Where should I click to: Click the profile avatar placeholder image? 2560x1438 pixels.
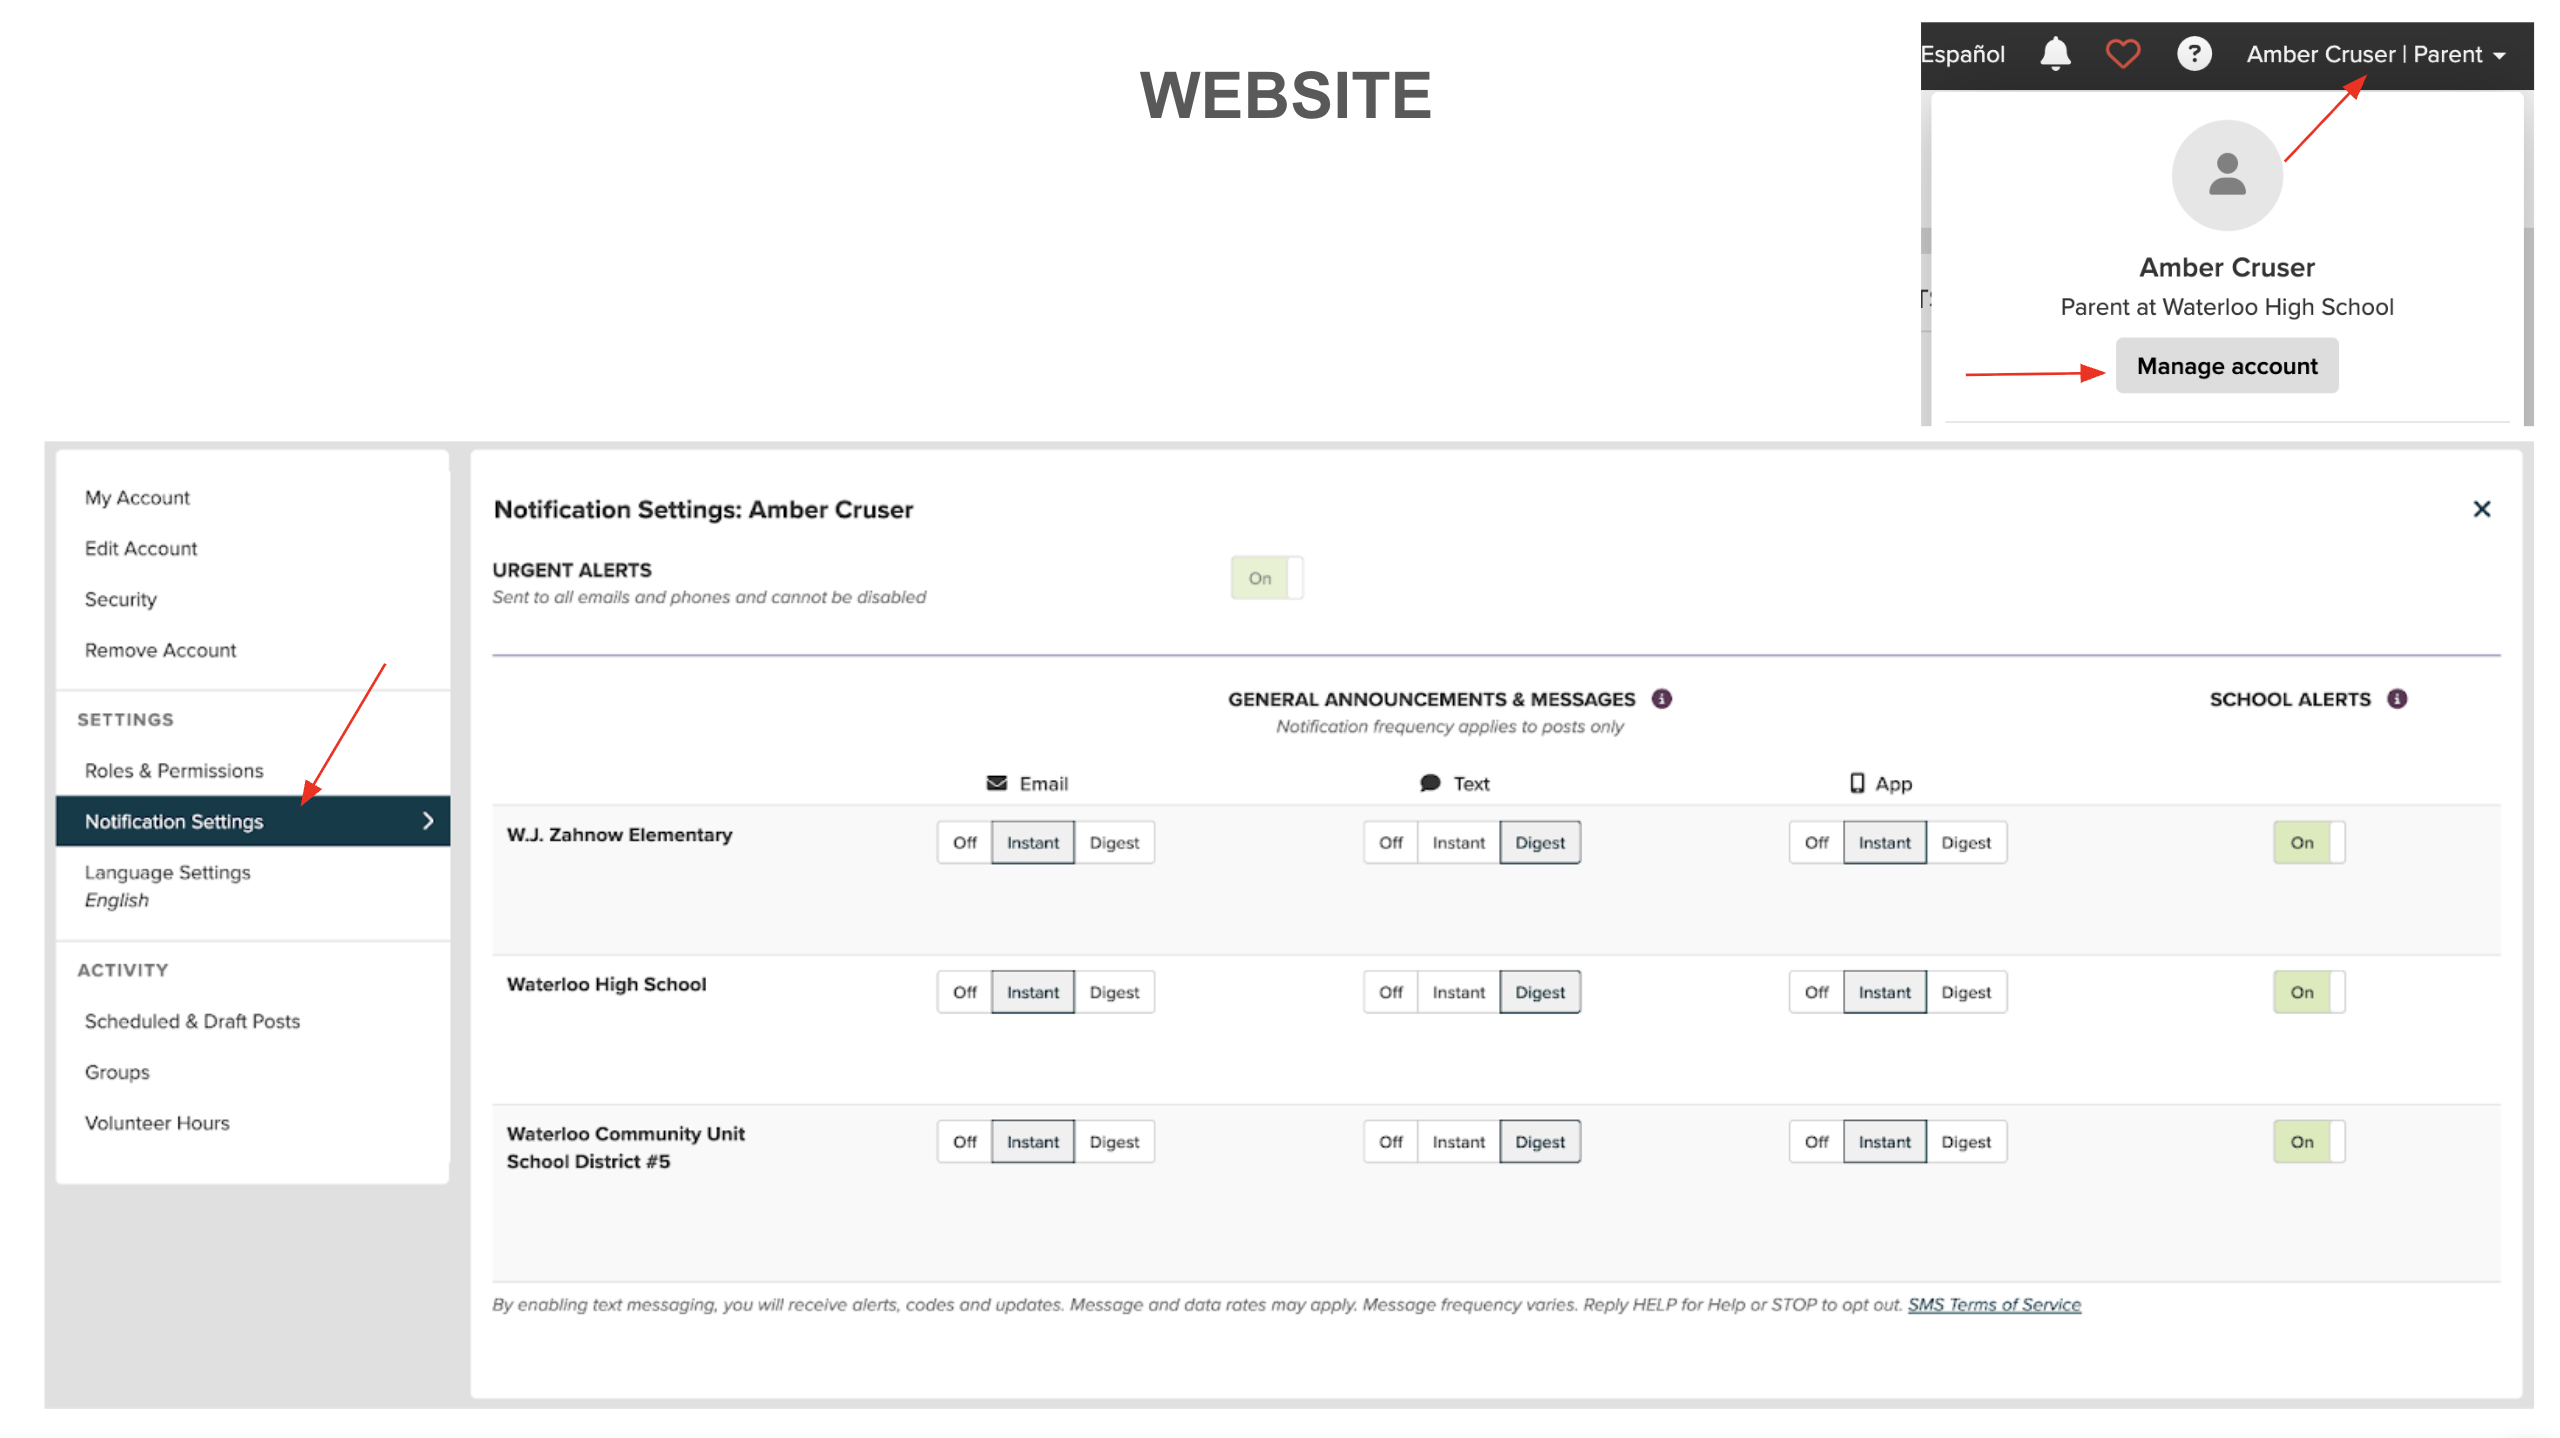point(2226,176)
